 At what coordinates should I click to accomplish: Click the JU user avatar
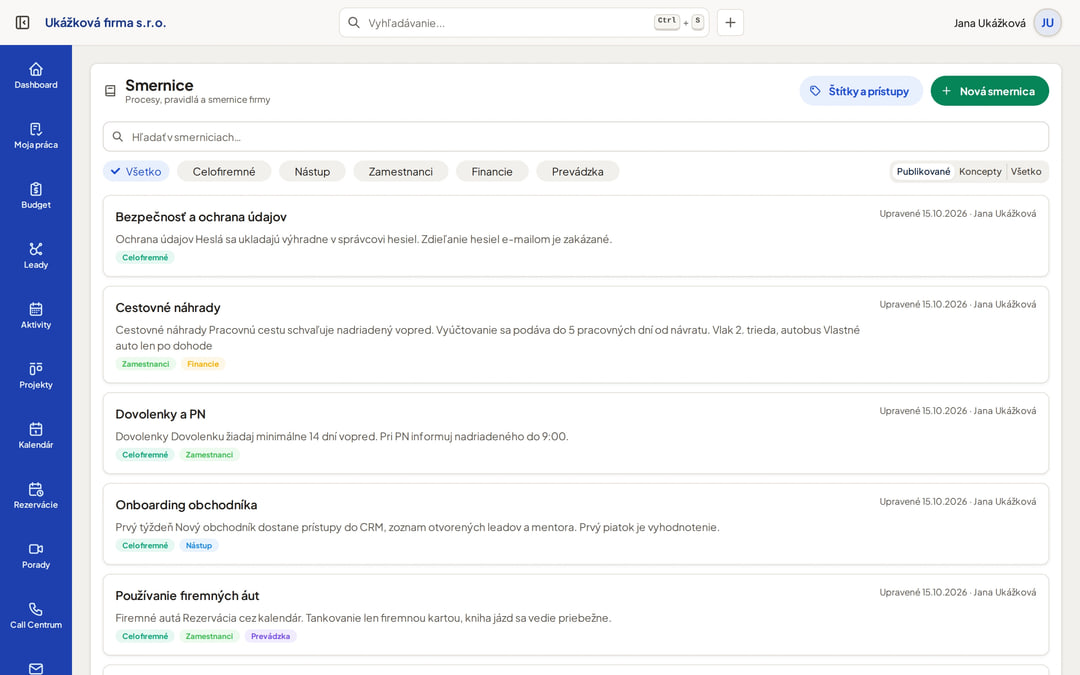(1047, 23)
